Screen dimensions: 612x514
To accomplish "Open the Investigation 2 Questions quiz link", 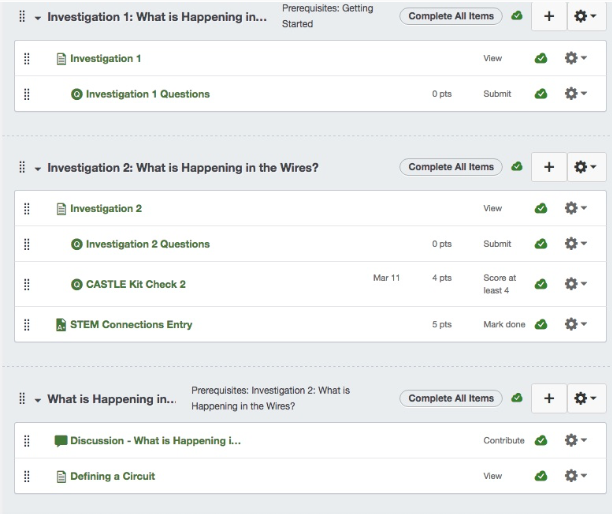I will [148, 244].
